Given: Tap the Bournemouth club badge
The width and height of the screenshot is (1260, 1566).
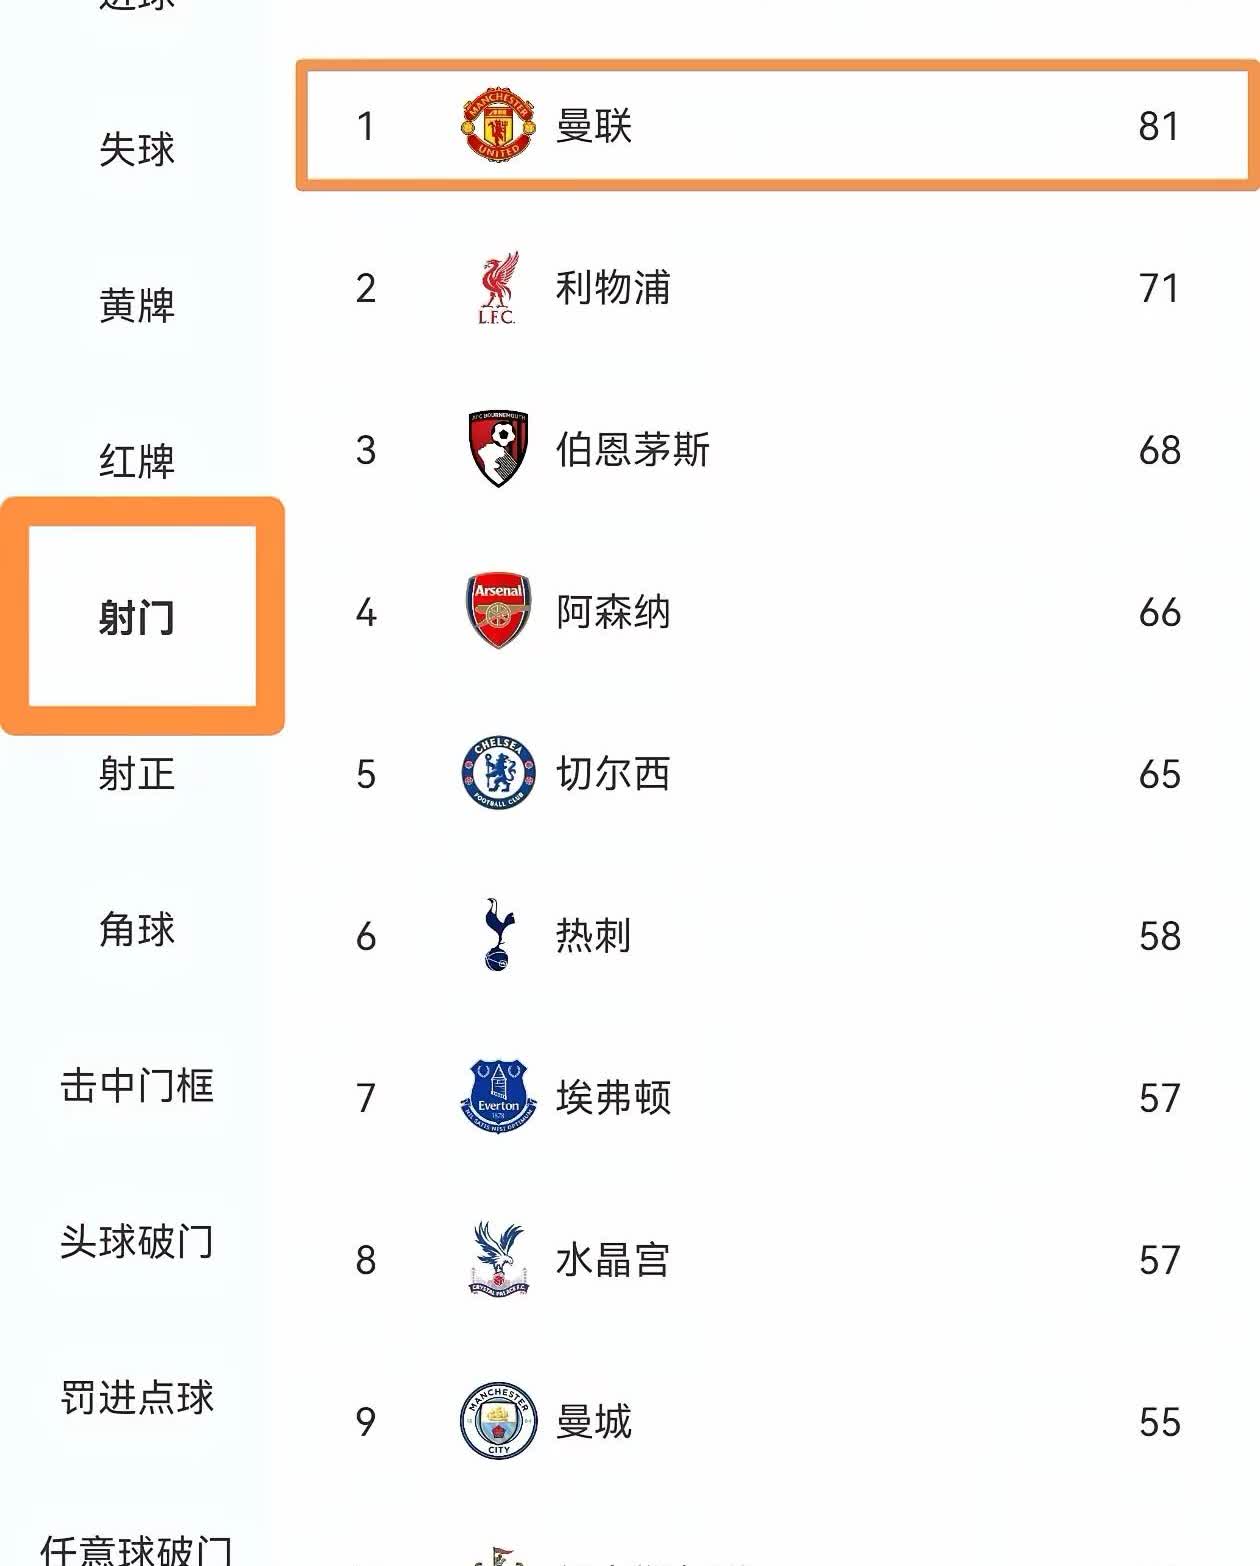Looking at the screenshot, I should pyautogui.click(x=498, y=449).
